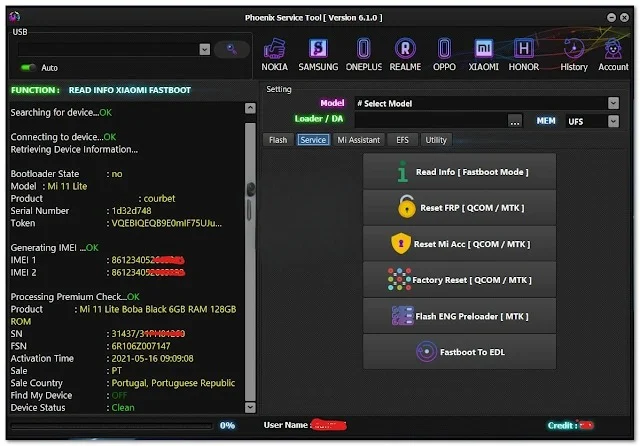Click Sale Country Portugal value
The width and height of the screenshot is (640, 446).
173,383
